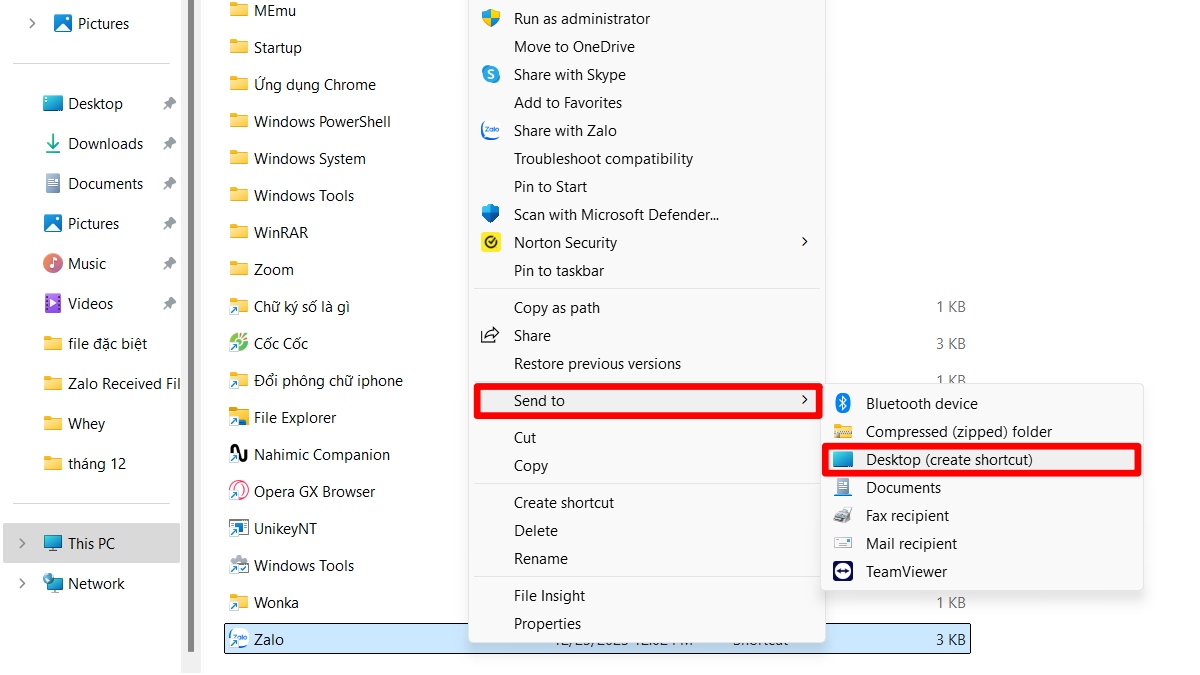Click the Mail recipient envelope icon
This screenshot has width=1200, height=675.
tap(843, 543)
